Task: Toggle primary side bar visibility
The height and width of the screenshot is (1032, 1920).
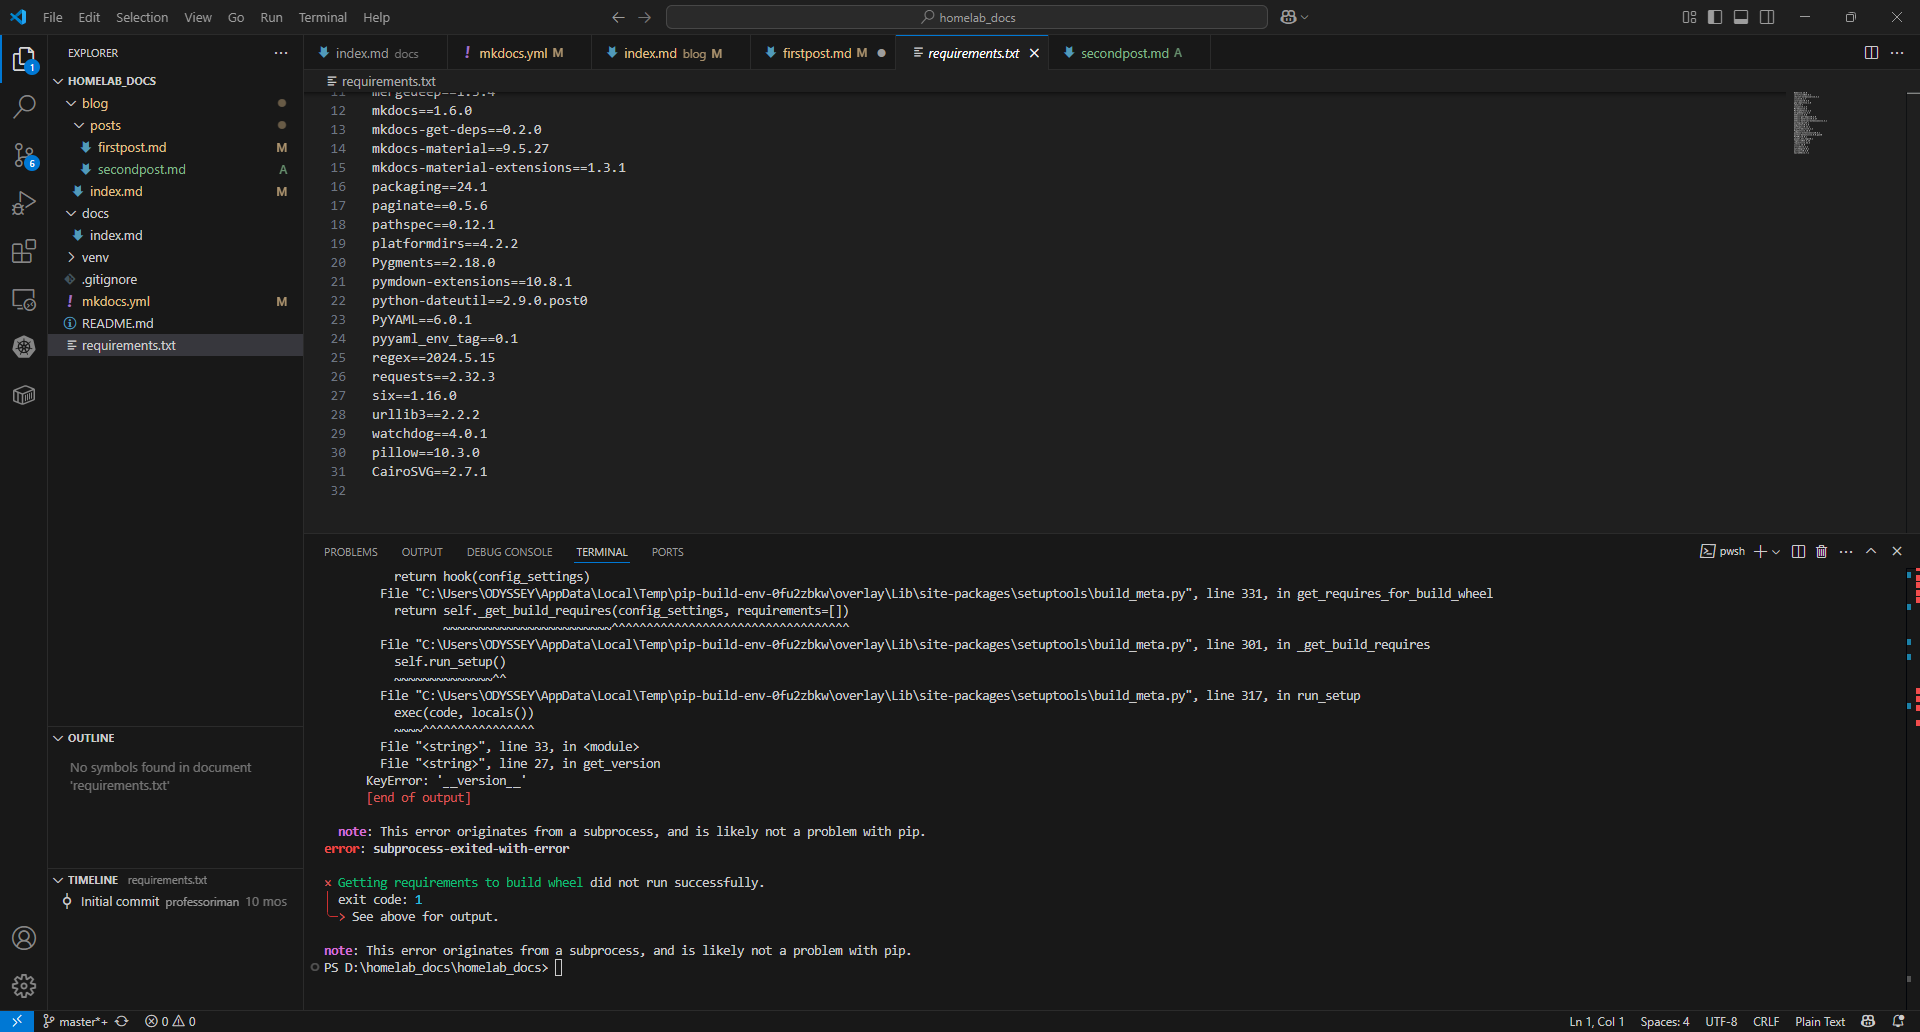Action: 1715,17
